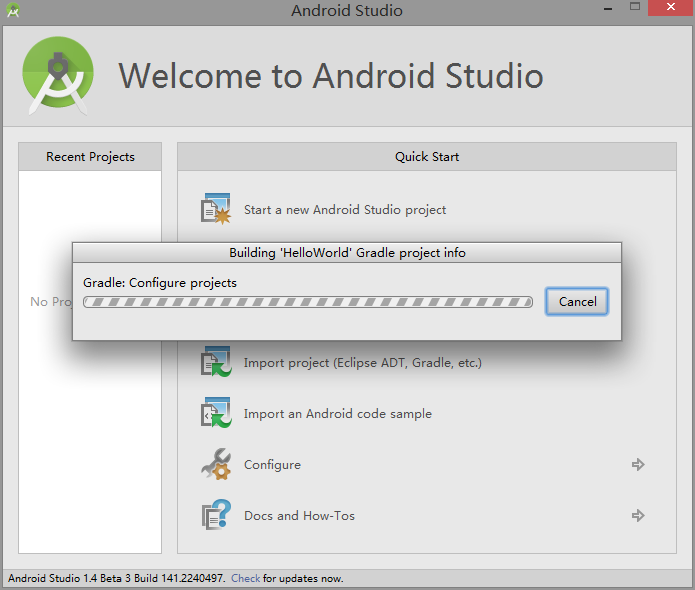Select the Quick Start panel header
Viewport: 695px width, 590px height.
click(x=427, y=156)
